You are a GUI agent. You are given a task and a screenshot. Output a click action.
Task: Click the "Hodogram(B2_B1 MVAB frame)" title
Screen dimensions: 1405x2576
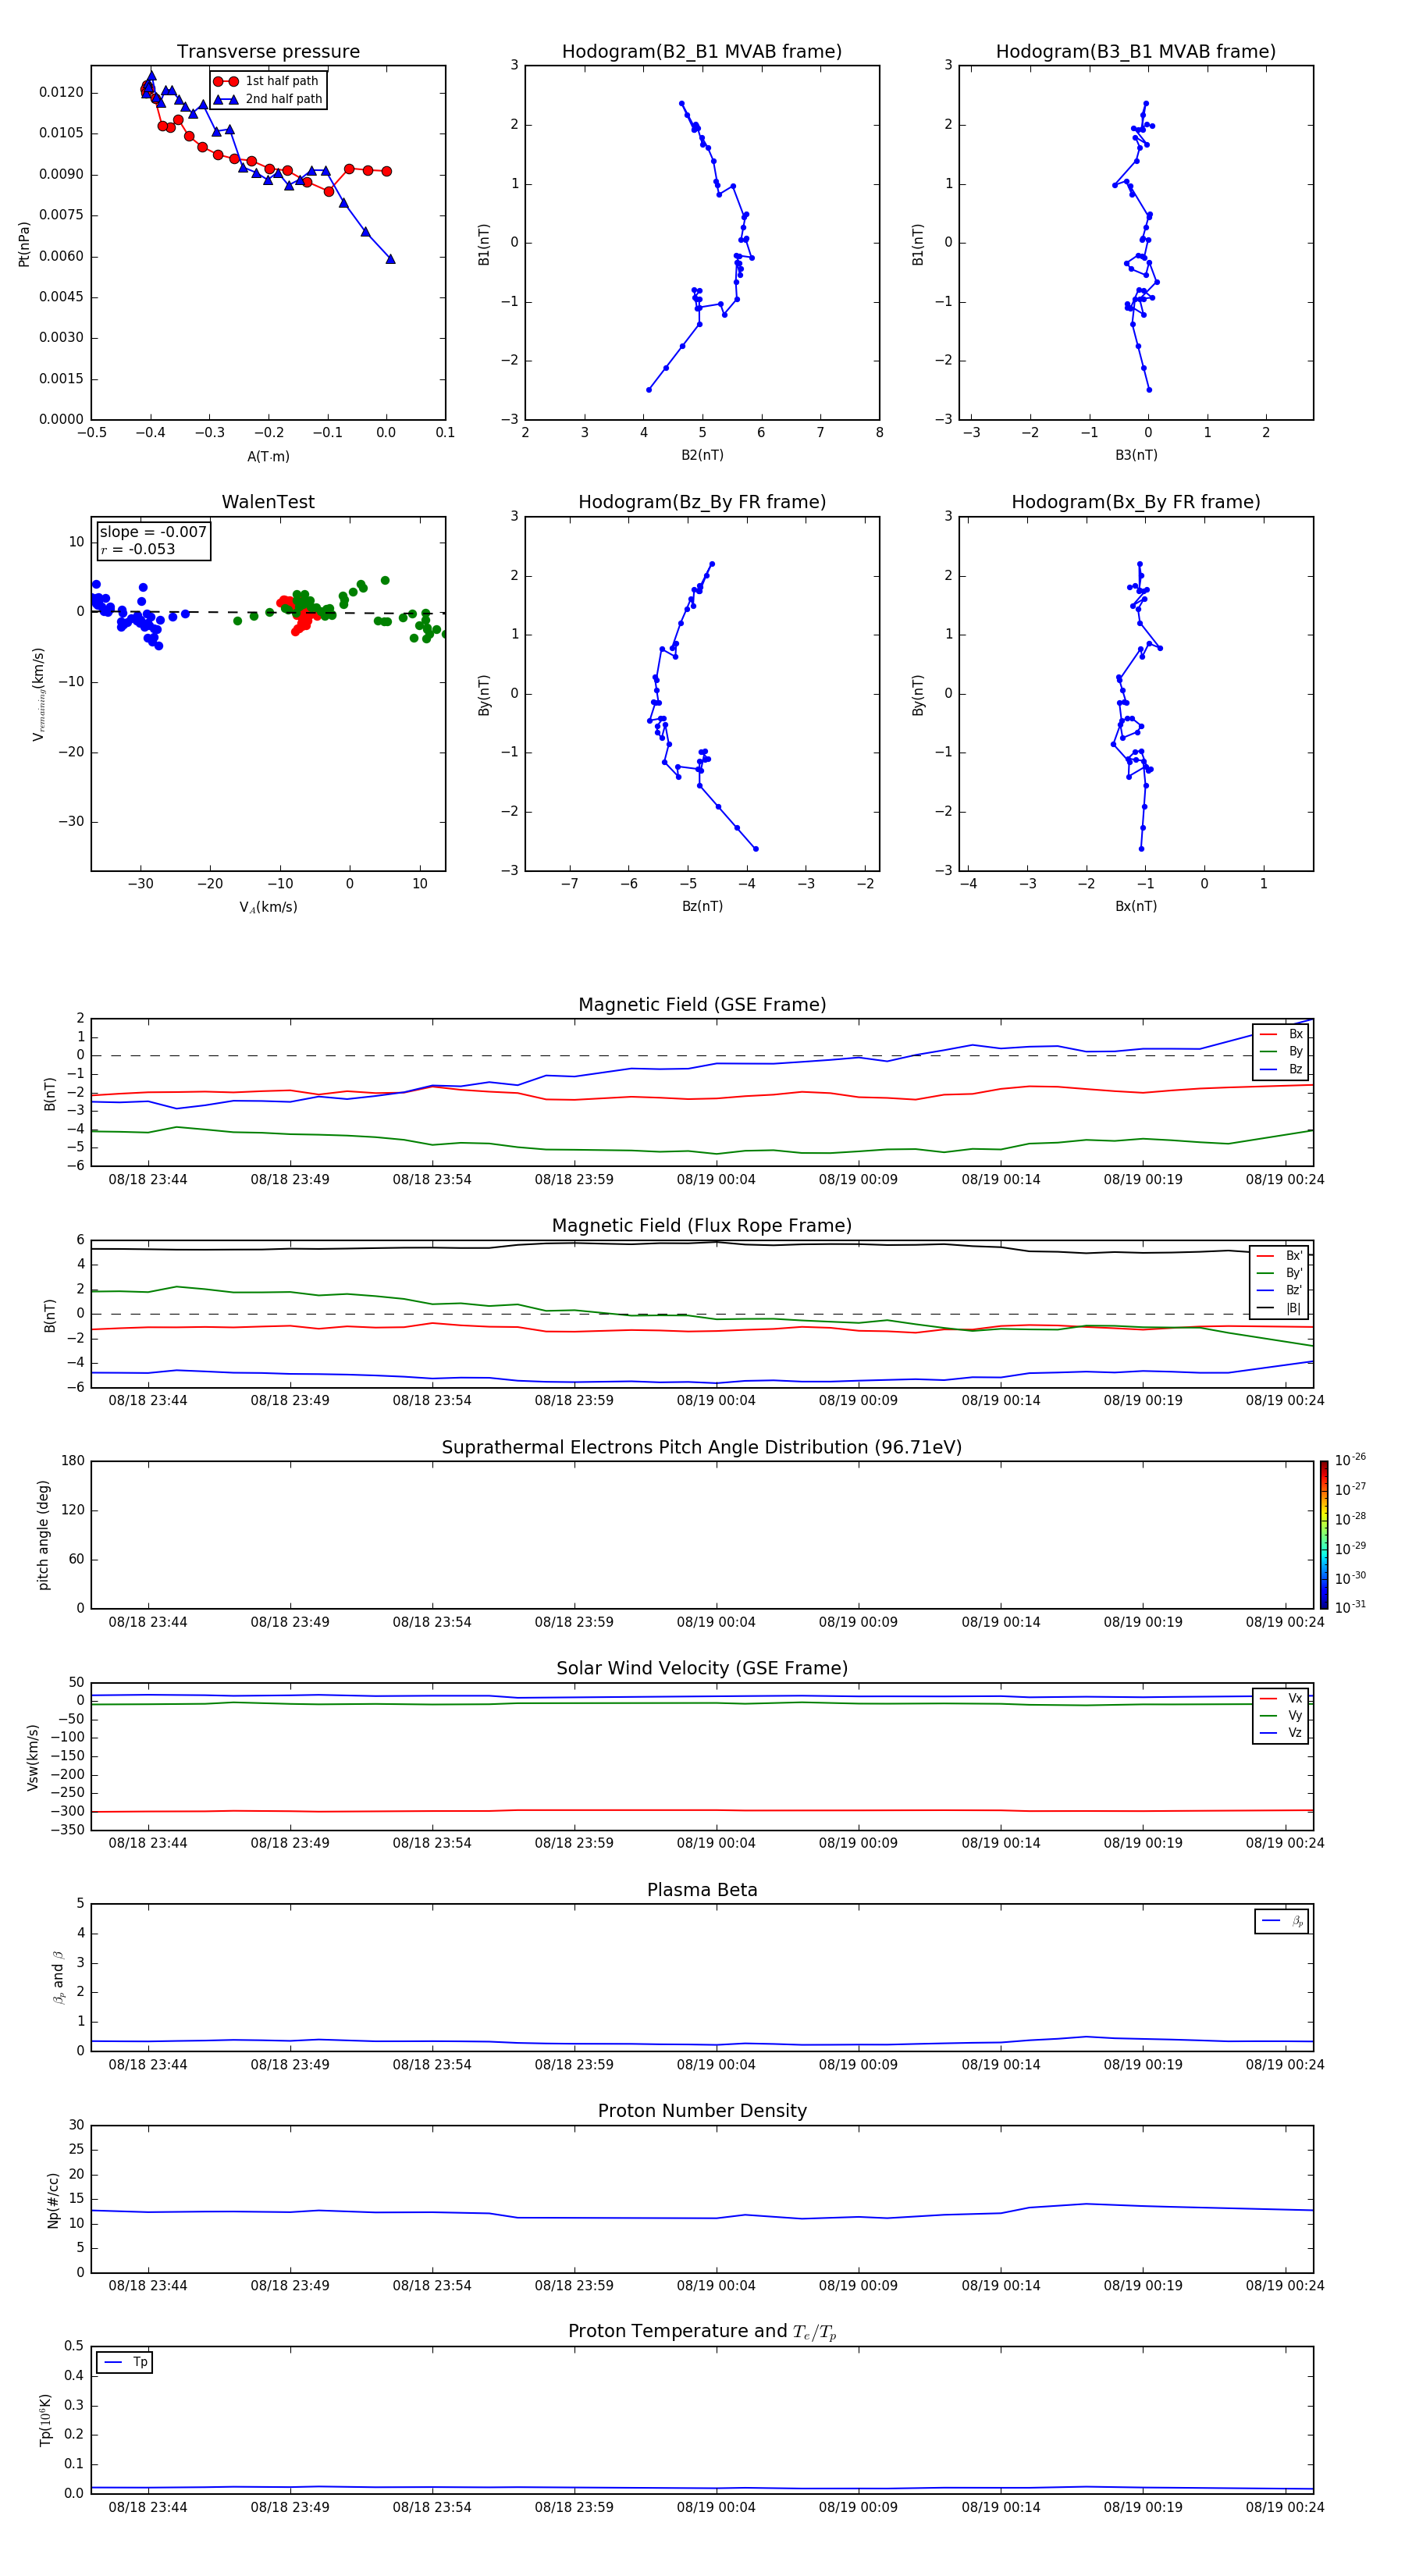(702, 52)
